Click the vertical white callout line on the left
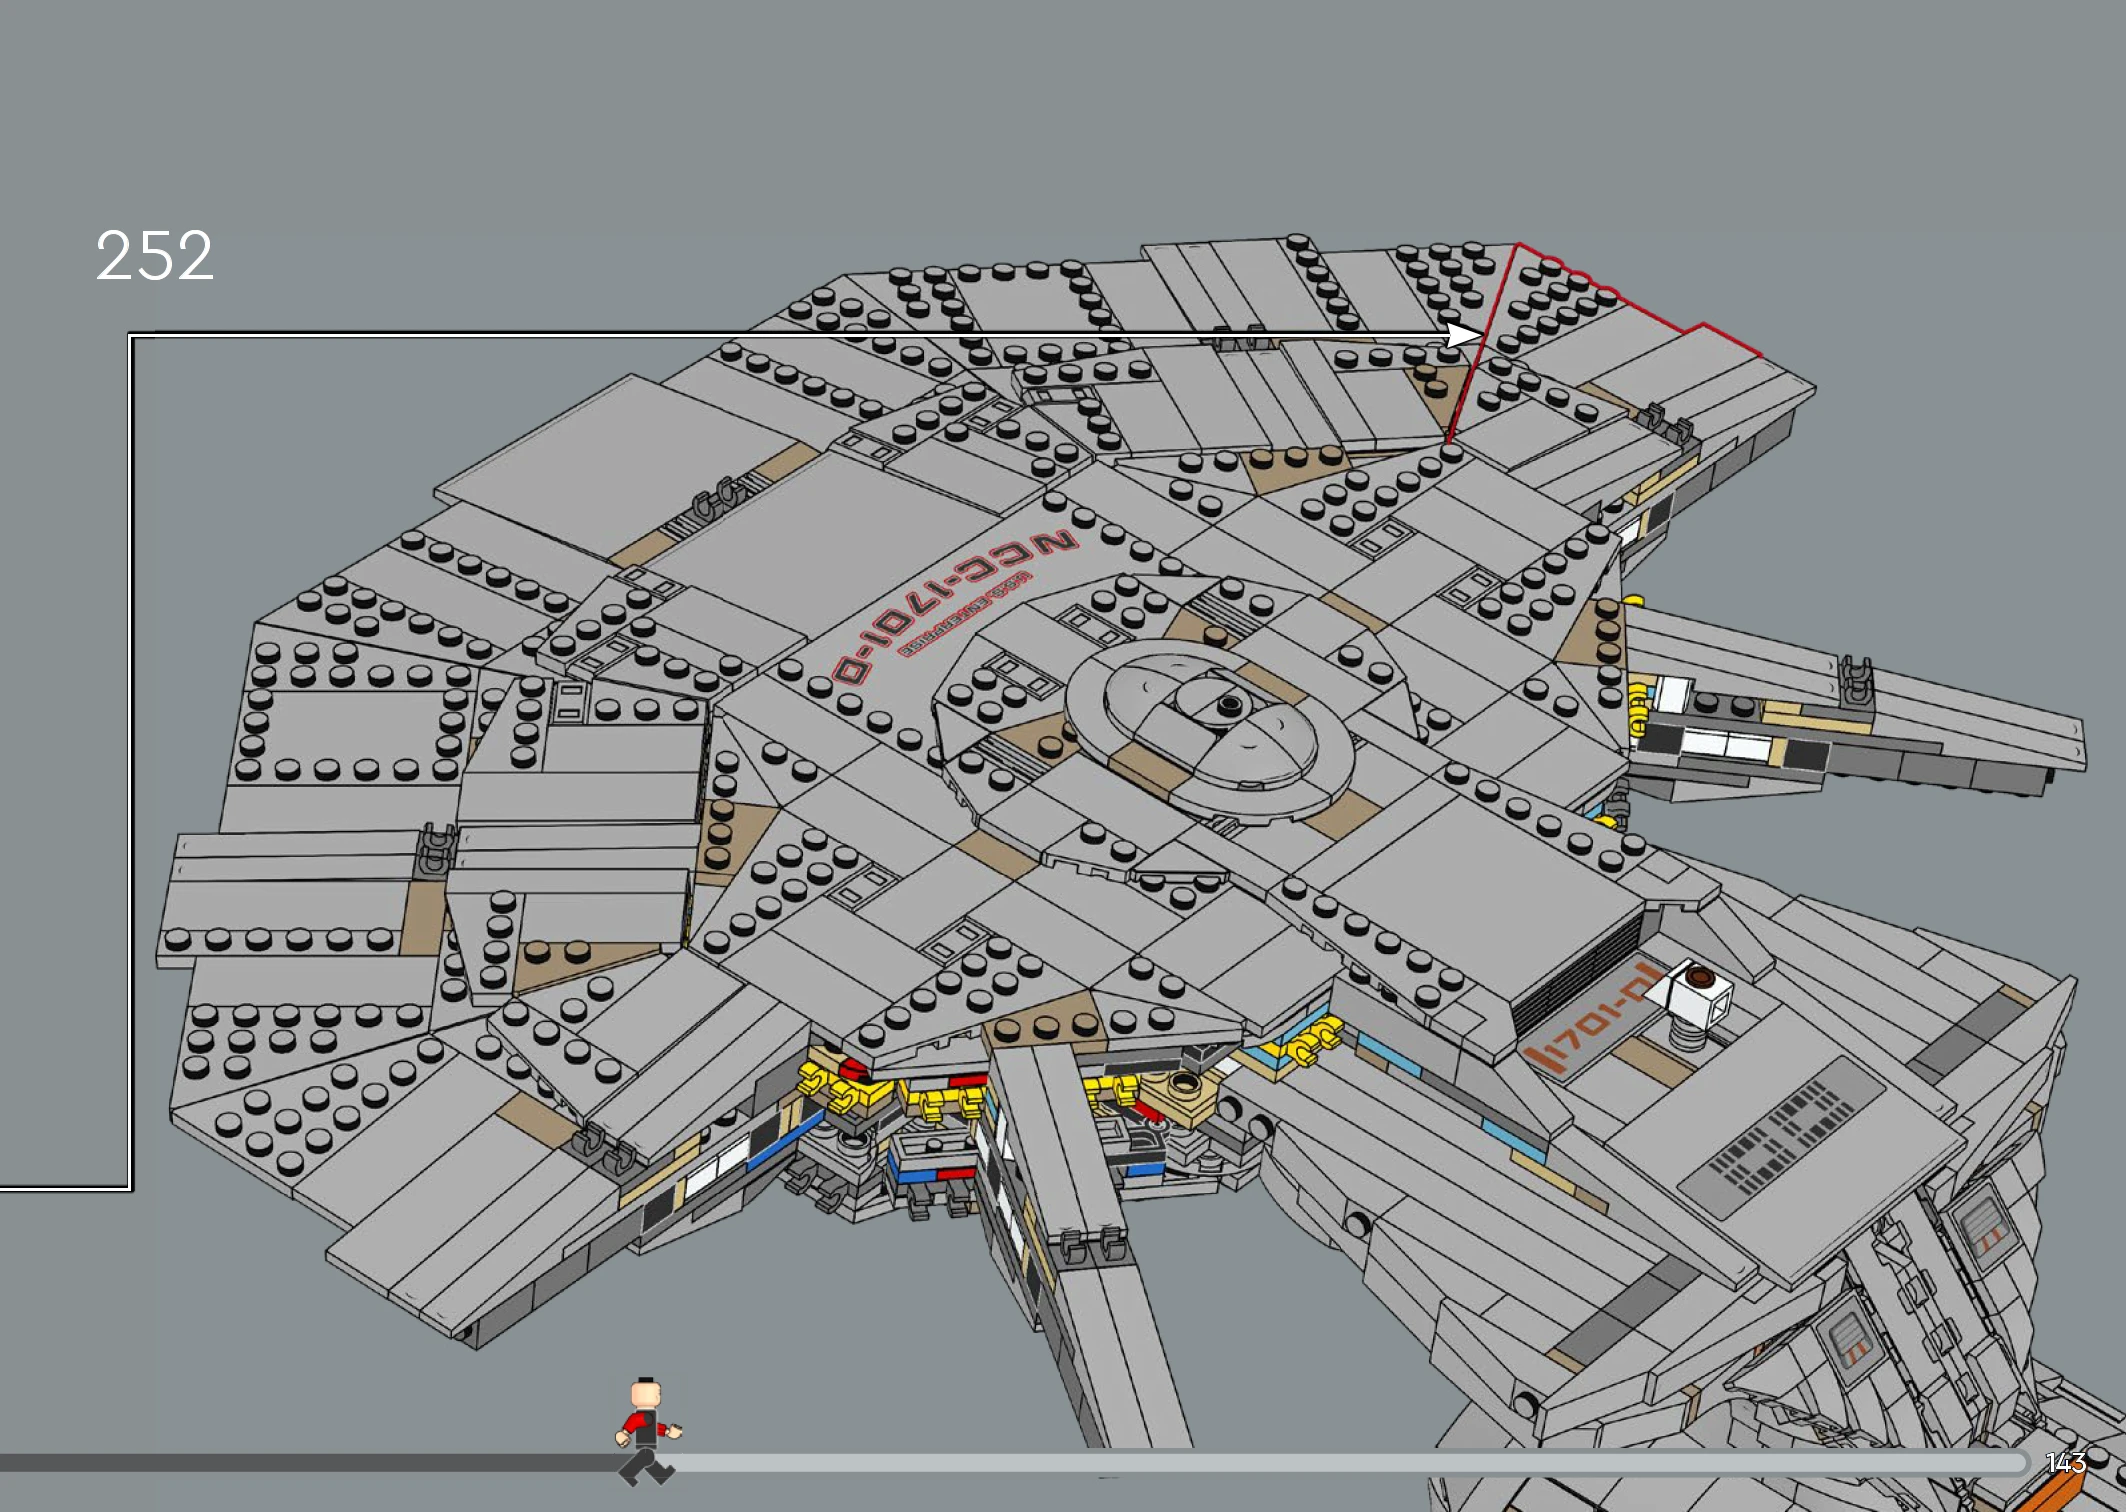Screen dimensions: 2126x1512 click(130, 760)
